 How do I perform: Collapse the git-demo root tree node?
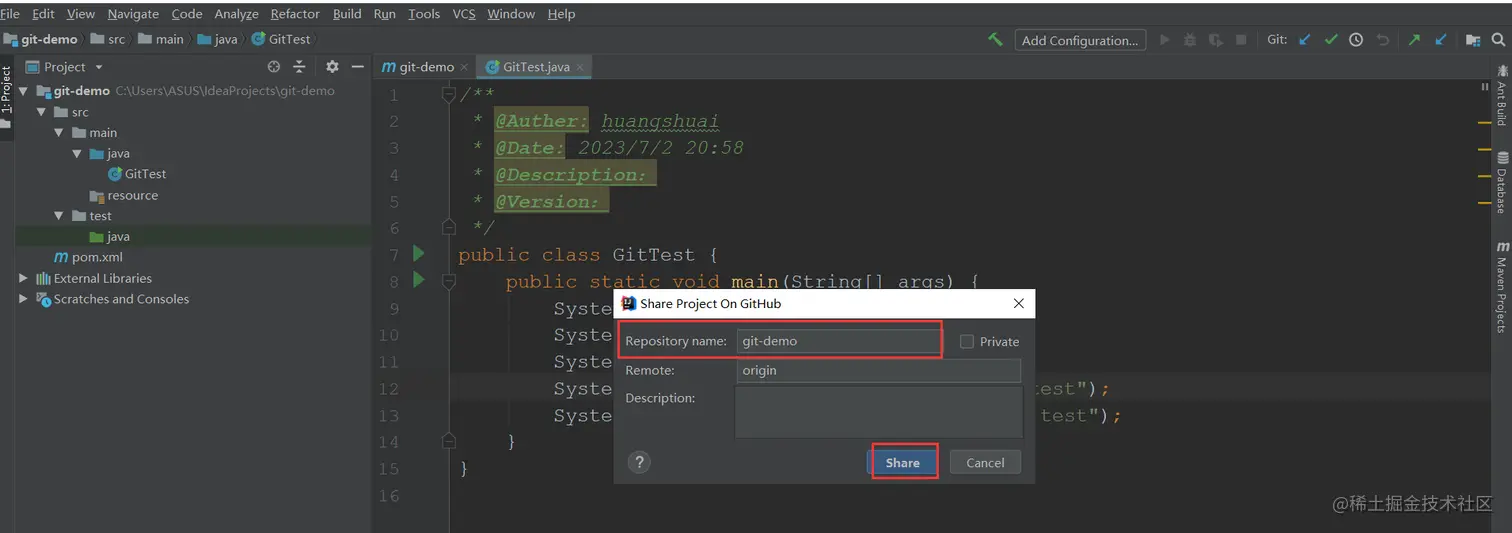[23, 91]
